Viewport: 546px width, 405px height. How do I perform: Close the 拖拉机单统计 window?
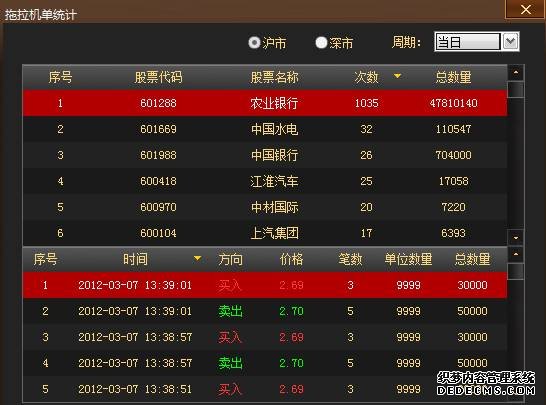[x=525, y=9]
